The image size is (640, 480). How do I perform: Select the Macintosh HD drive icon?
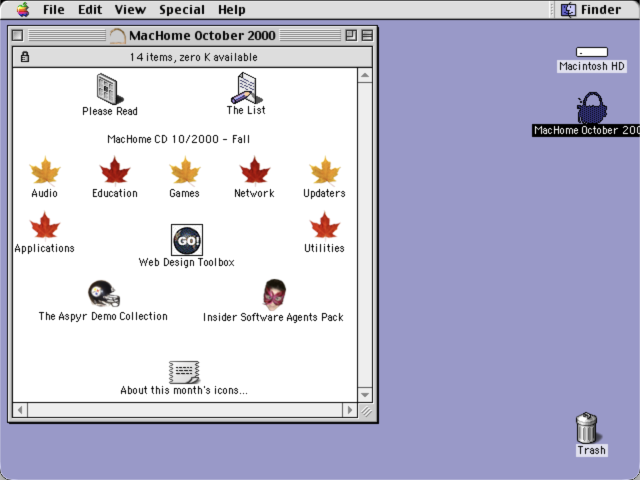592,52
